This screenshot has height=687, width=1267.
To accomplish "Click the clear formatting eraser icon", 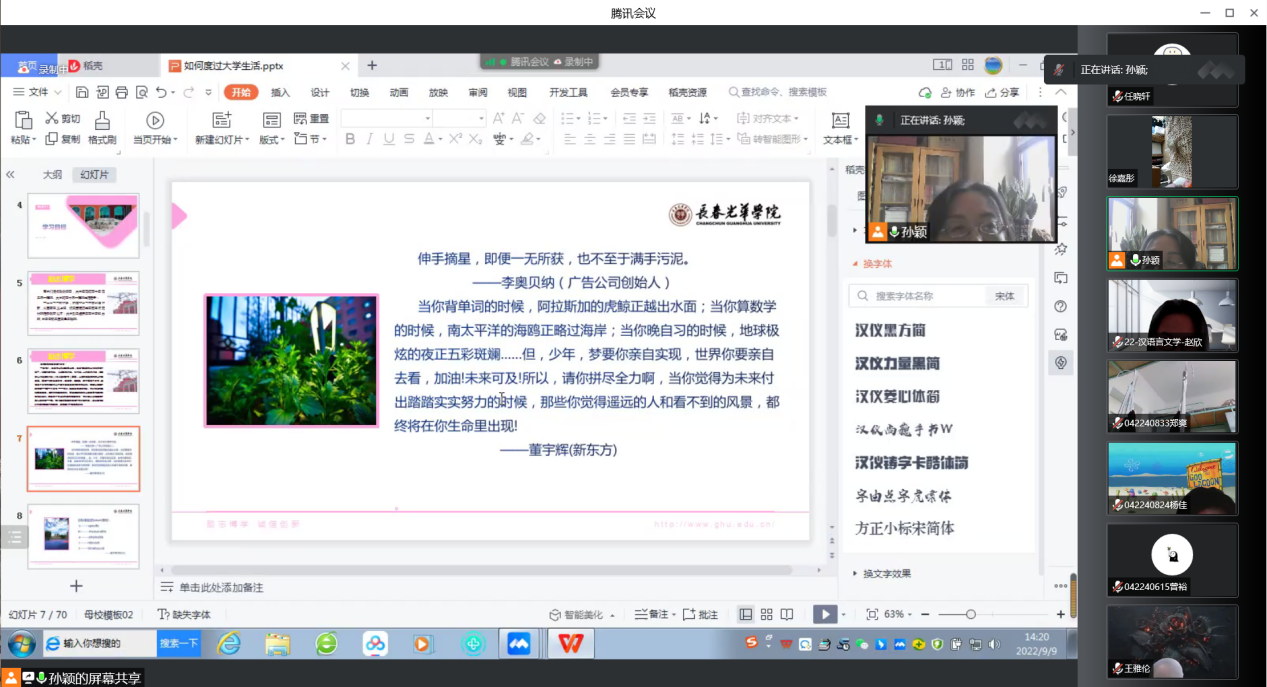I will (539, 118).
